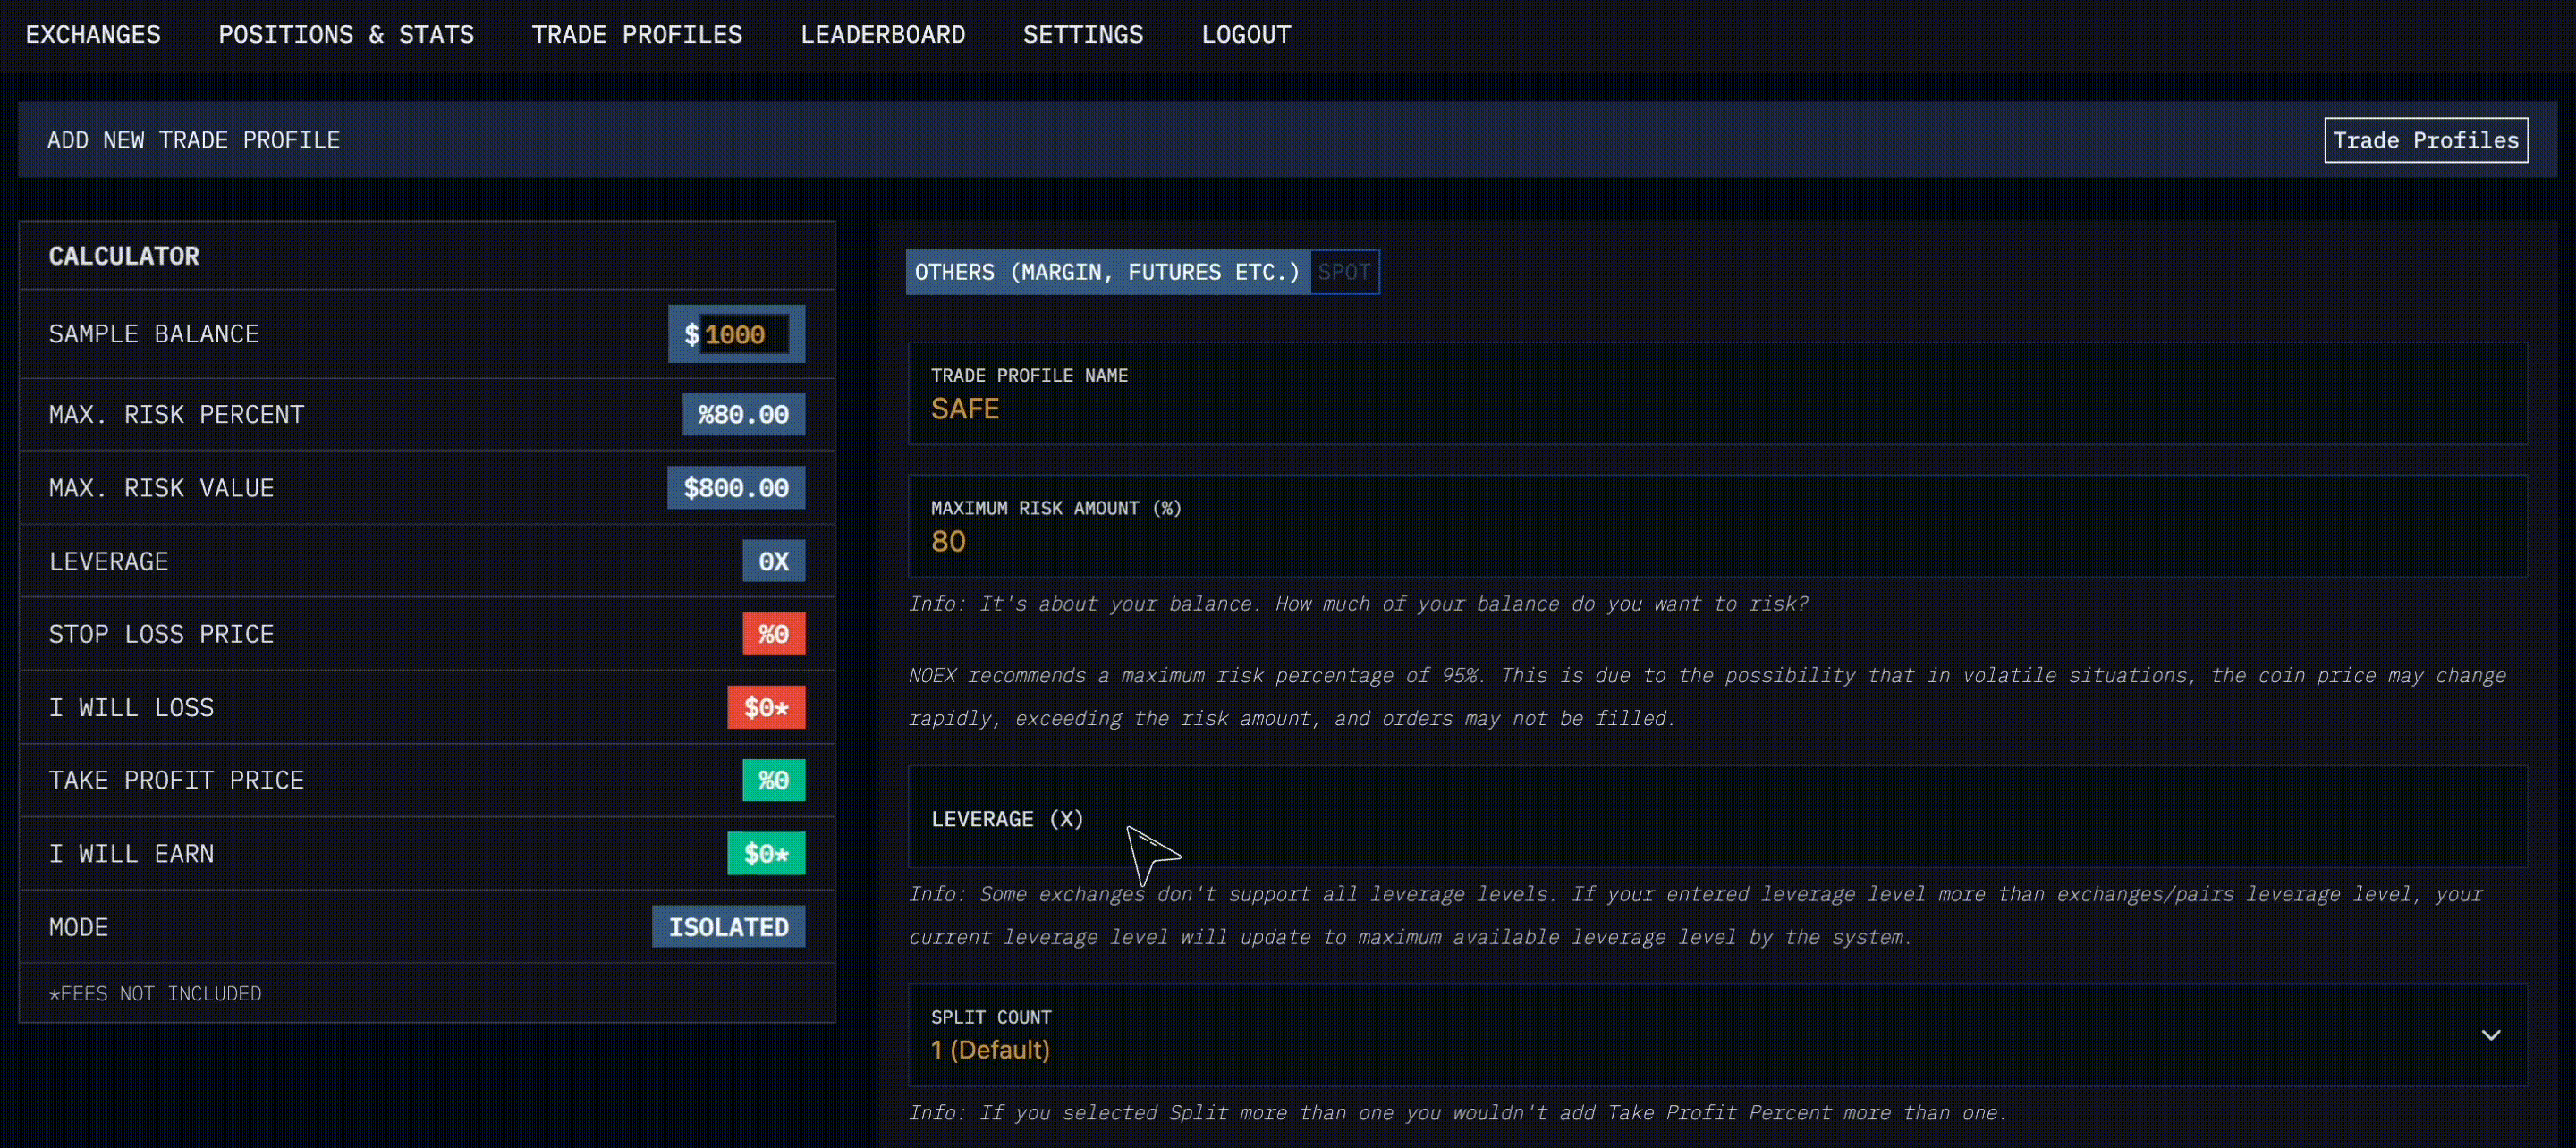Click the $800.00 max risk value badge

(x=736, y=488)
